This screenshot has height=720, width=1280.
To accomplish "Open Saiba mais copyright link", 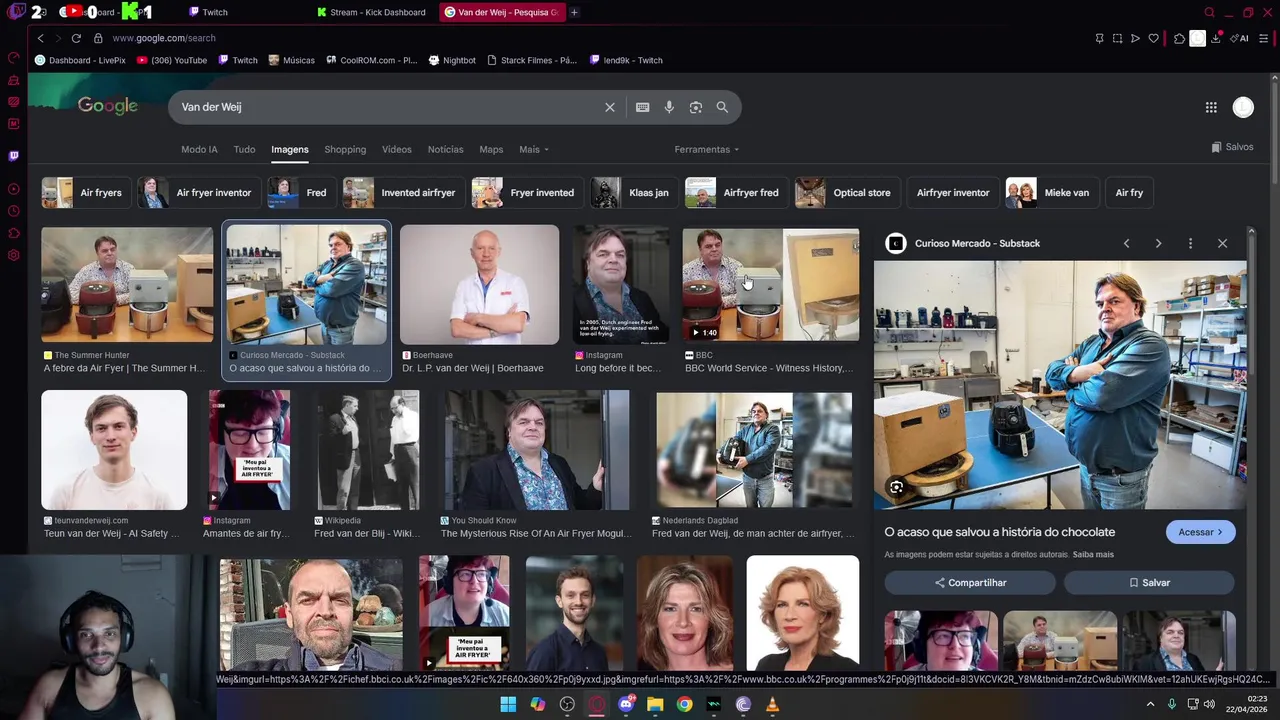I will [1093, 554].
